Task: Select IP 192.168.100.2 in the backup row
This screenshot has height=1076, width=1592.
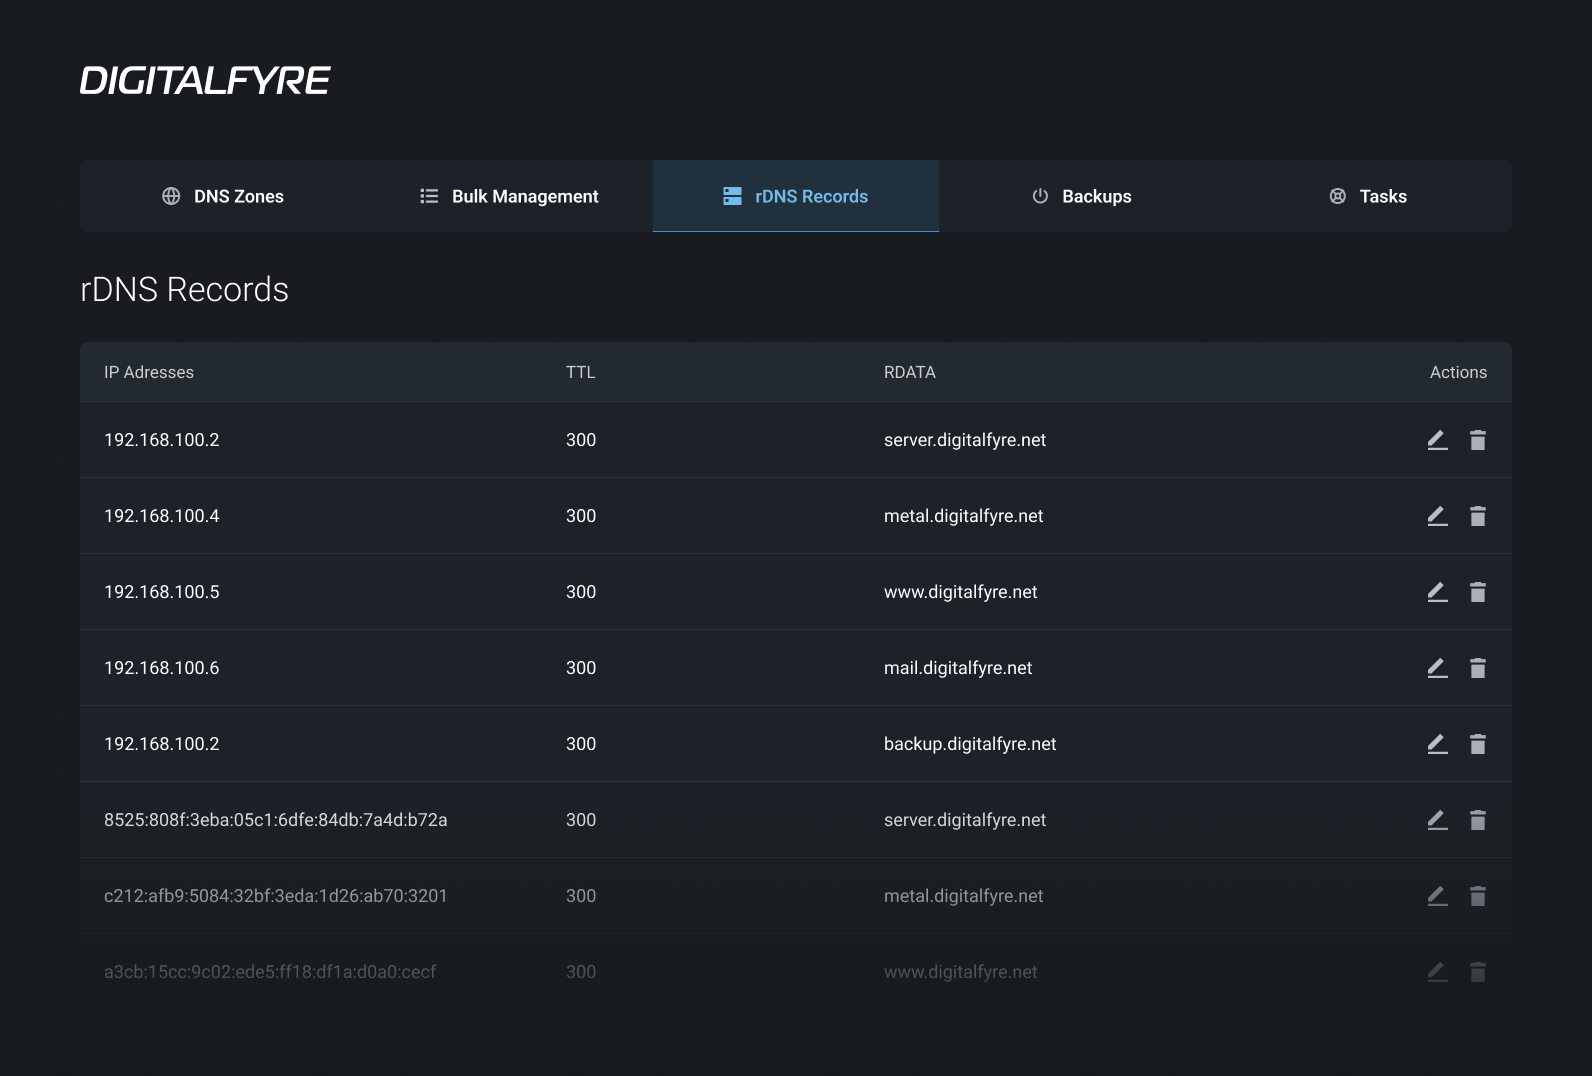Action: pos(162,744)
